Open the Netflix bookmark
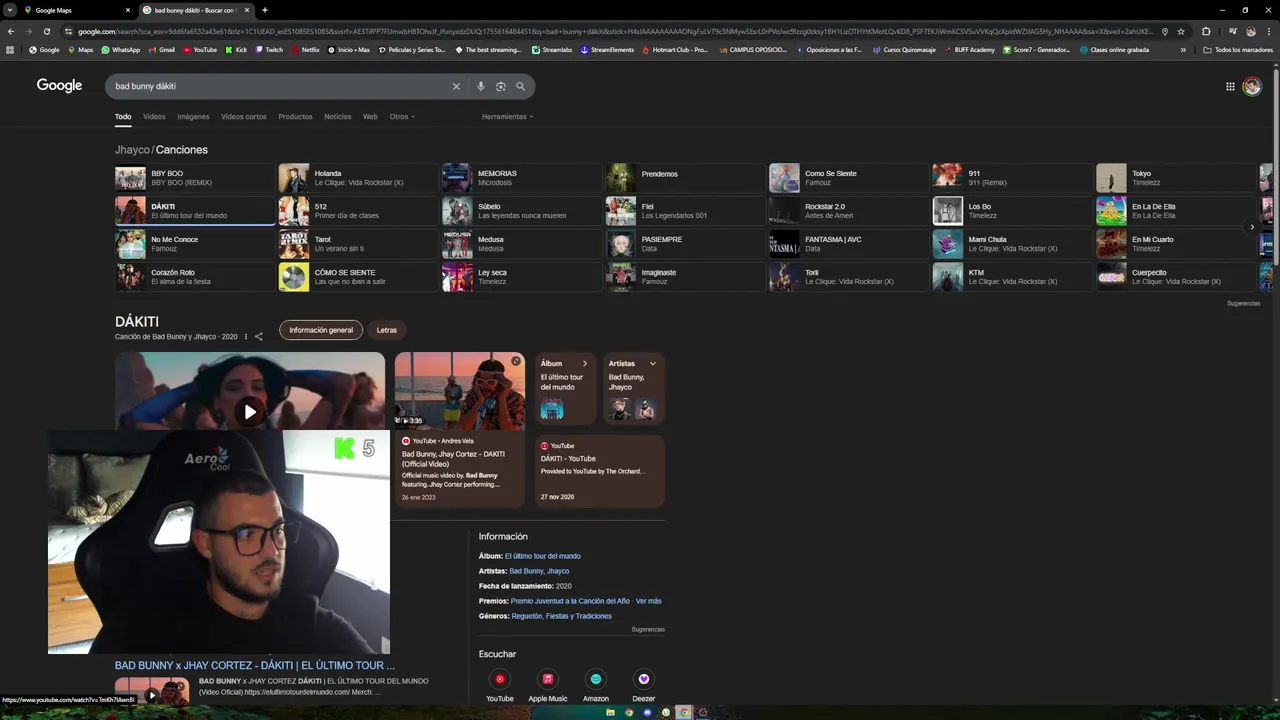Screen dimensions: 1280x720 click(305, 50)
